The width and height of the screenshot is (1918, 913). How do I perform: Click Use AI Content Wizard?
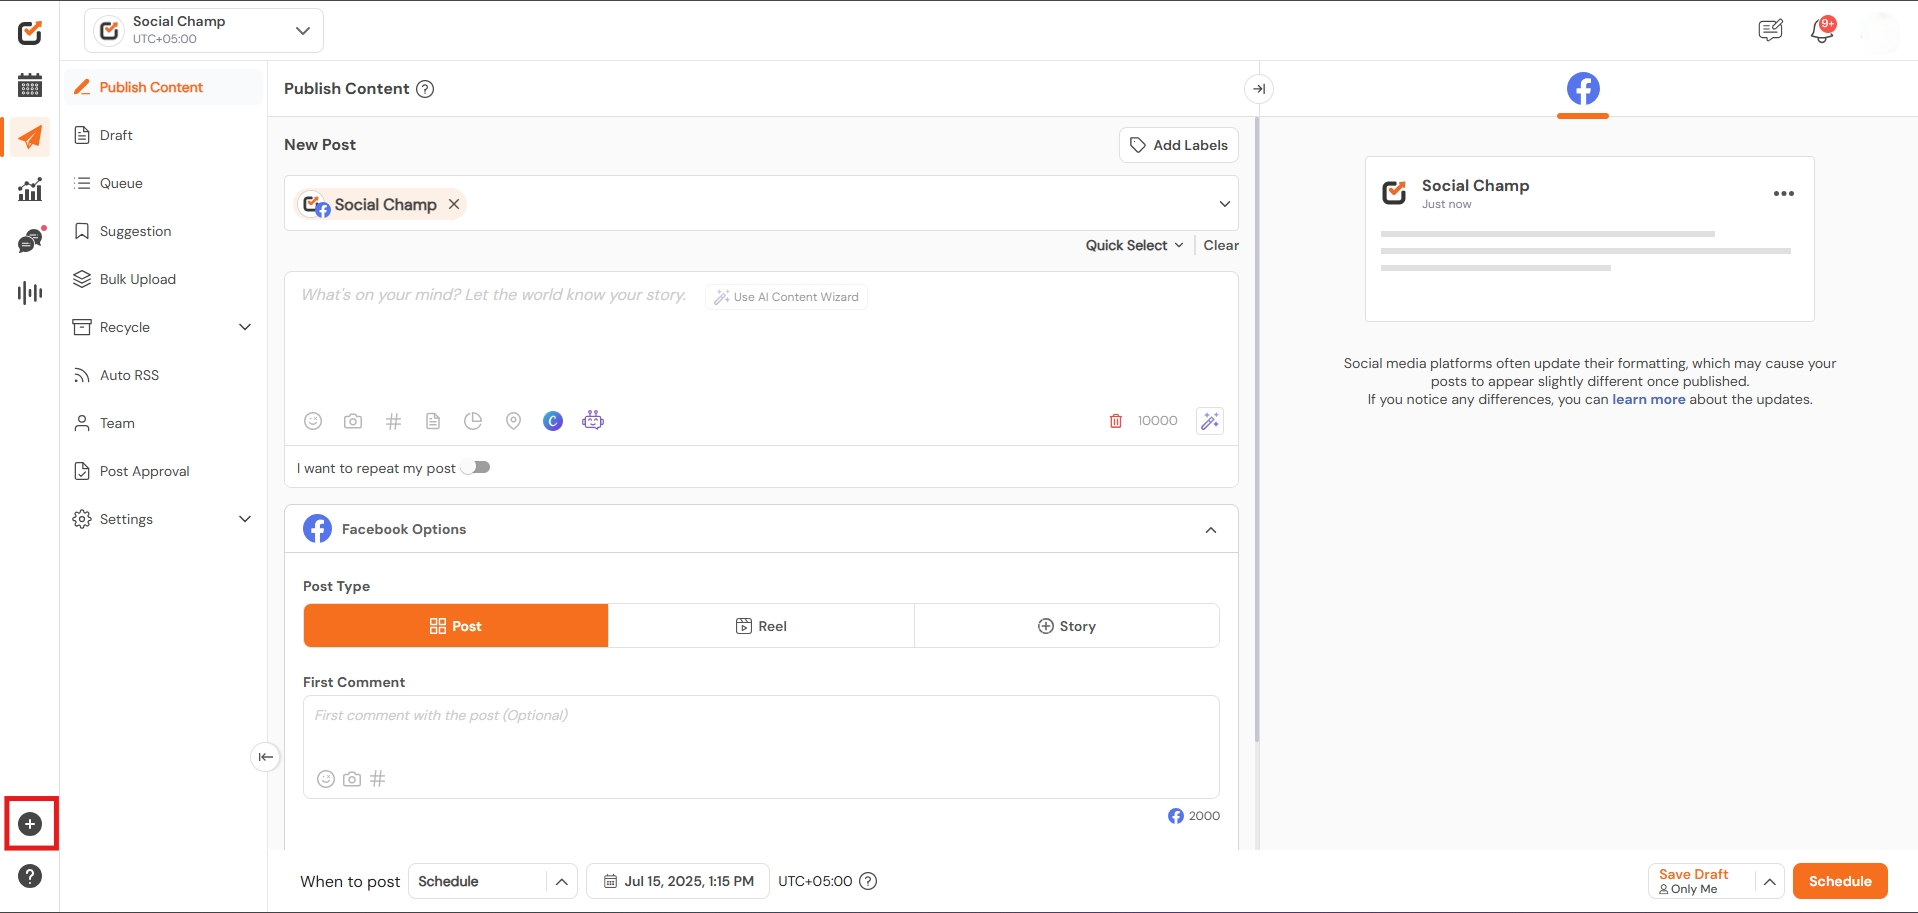[x=787, y=297]
